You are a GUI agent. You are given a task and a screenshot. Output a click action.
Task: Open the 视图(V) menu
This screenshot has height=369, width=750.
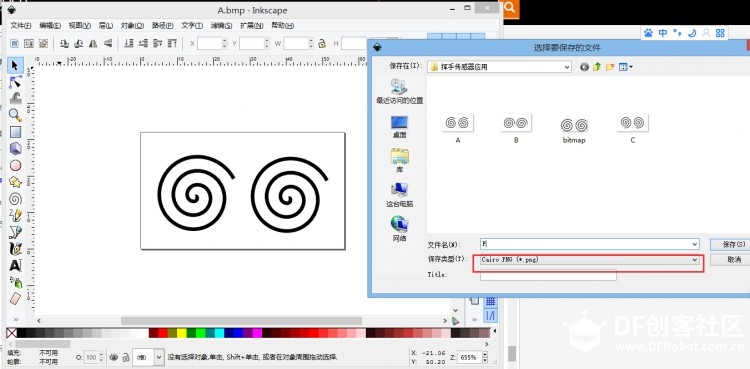tap(79, 25)
